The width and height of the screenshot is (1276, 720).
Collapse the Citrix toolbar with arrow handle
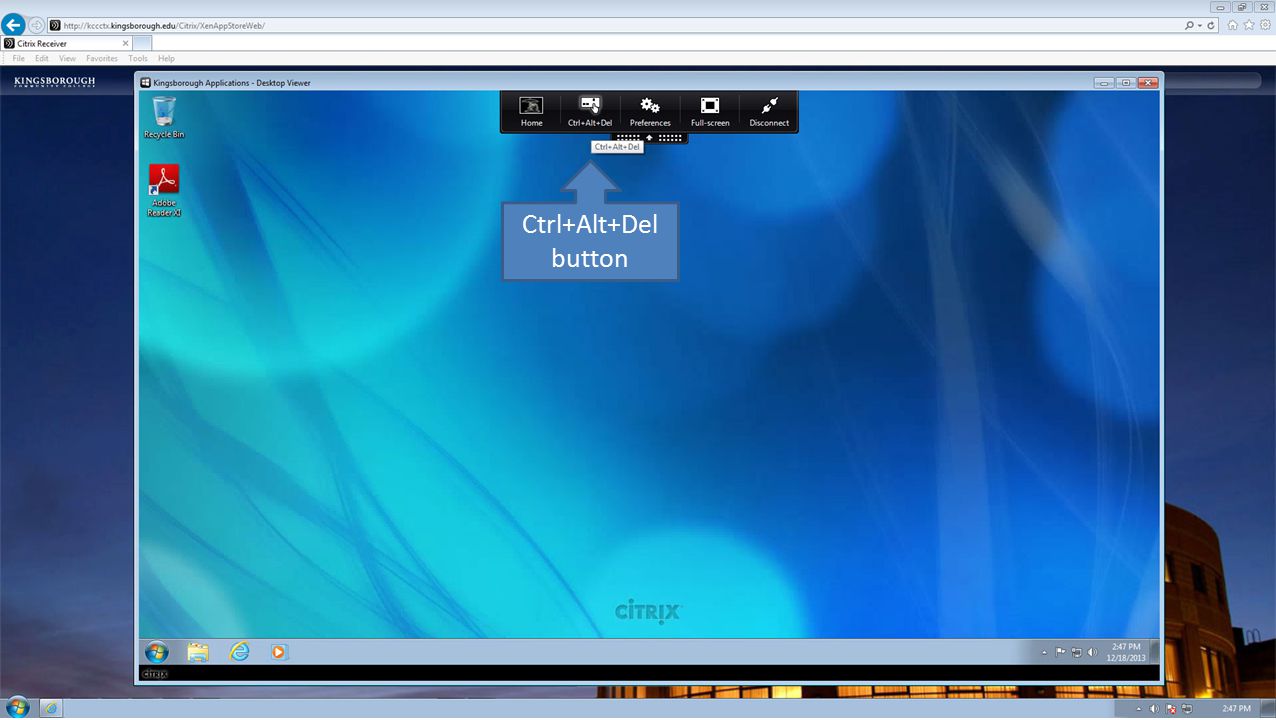click(649, 138)
